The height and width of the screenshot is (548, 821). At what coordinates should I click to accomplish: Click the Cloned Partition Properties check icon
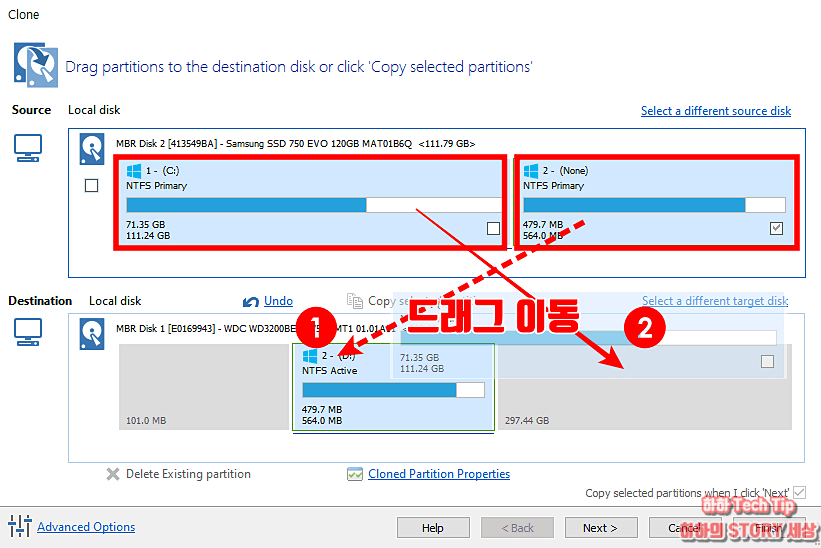coord(354,474)
